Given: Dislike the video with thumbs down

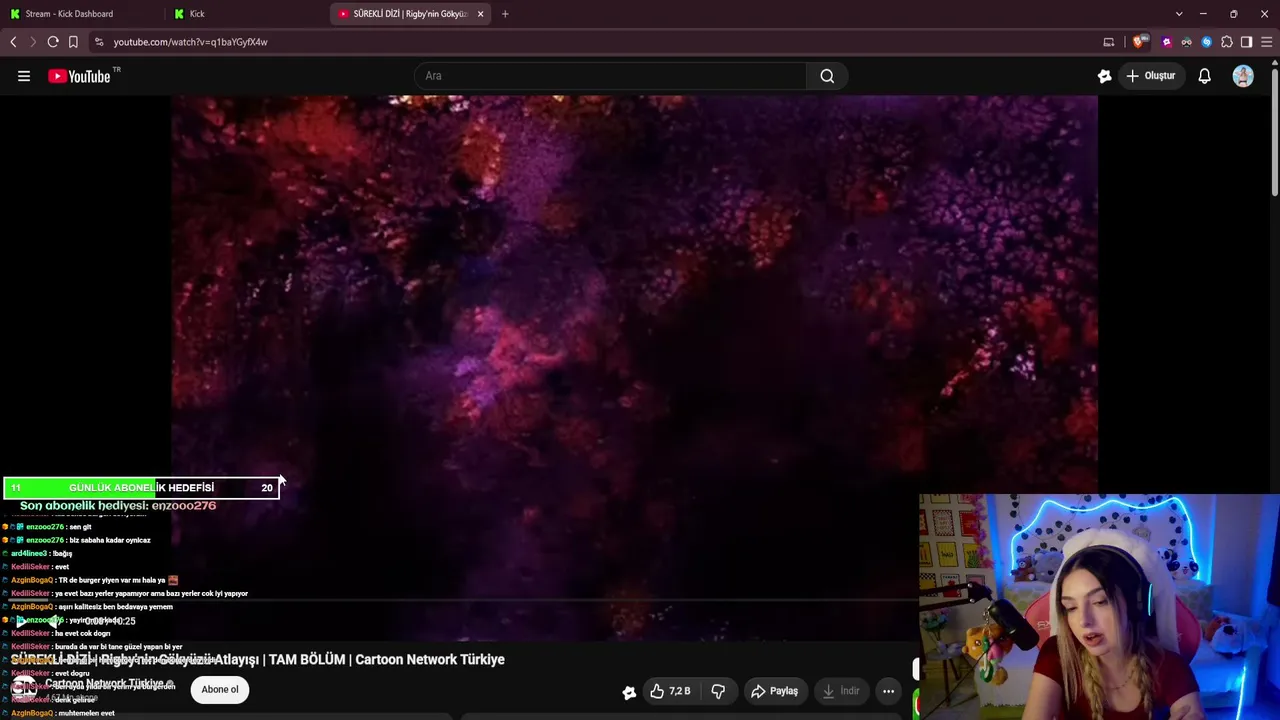Looking at the screenshot, I should (x=718, y=691).
